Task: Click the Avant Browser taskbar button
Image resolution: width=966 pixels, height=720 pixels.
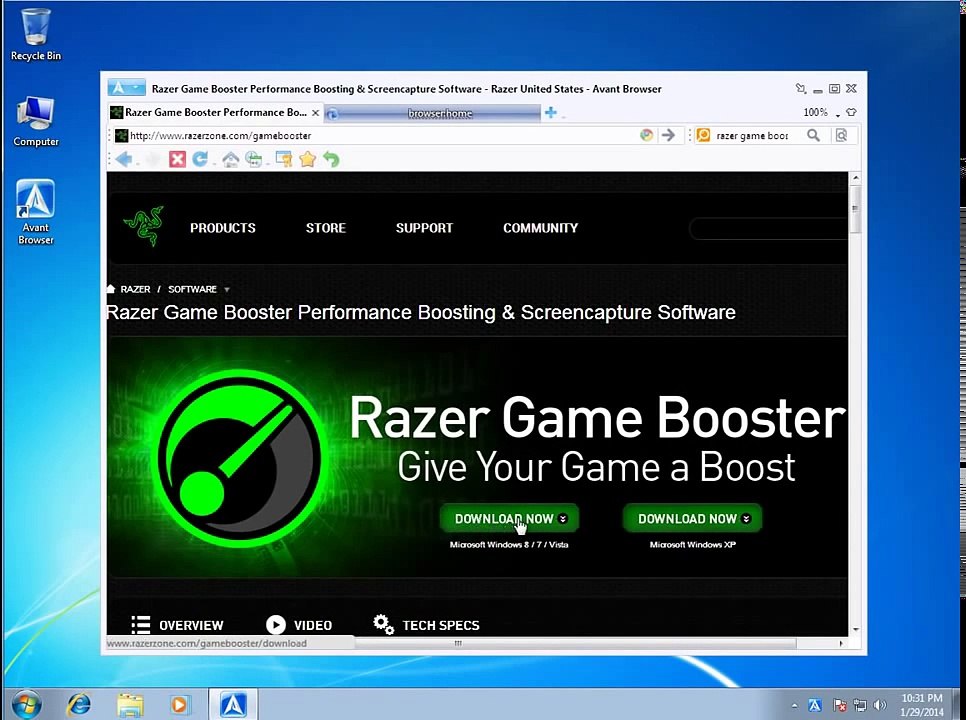Action: point(233,704)
